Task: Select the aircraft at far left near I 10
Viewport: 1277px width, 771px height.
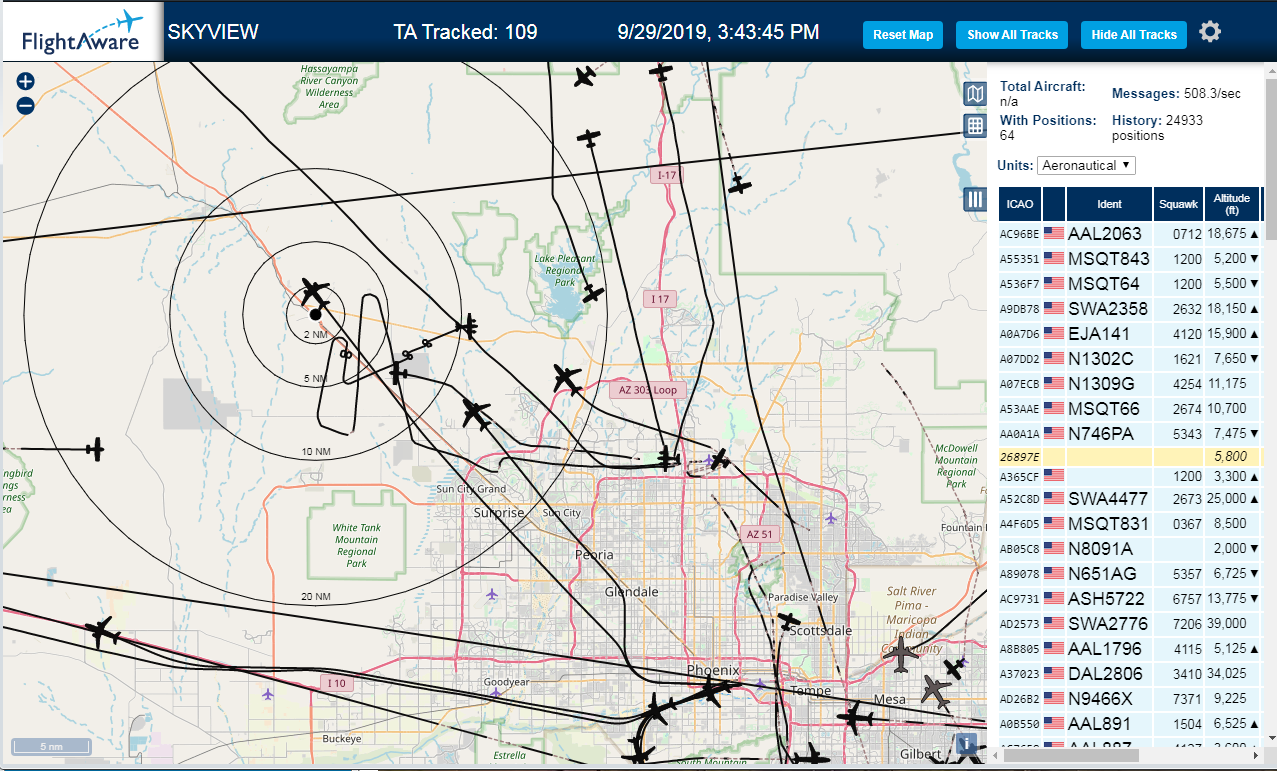Action: [102, 632]
